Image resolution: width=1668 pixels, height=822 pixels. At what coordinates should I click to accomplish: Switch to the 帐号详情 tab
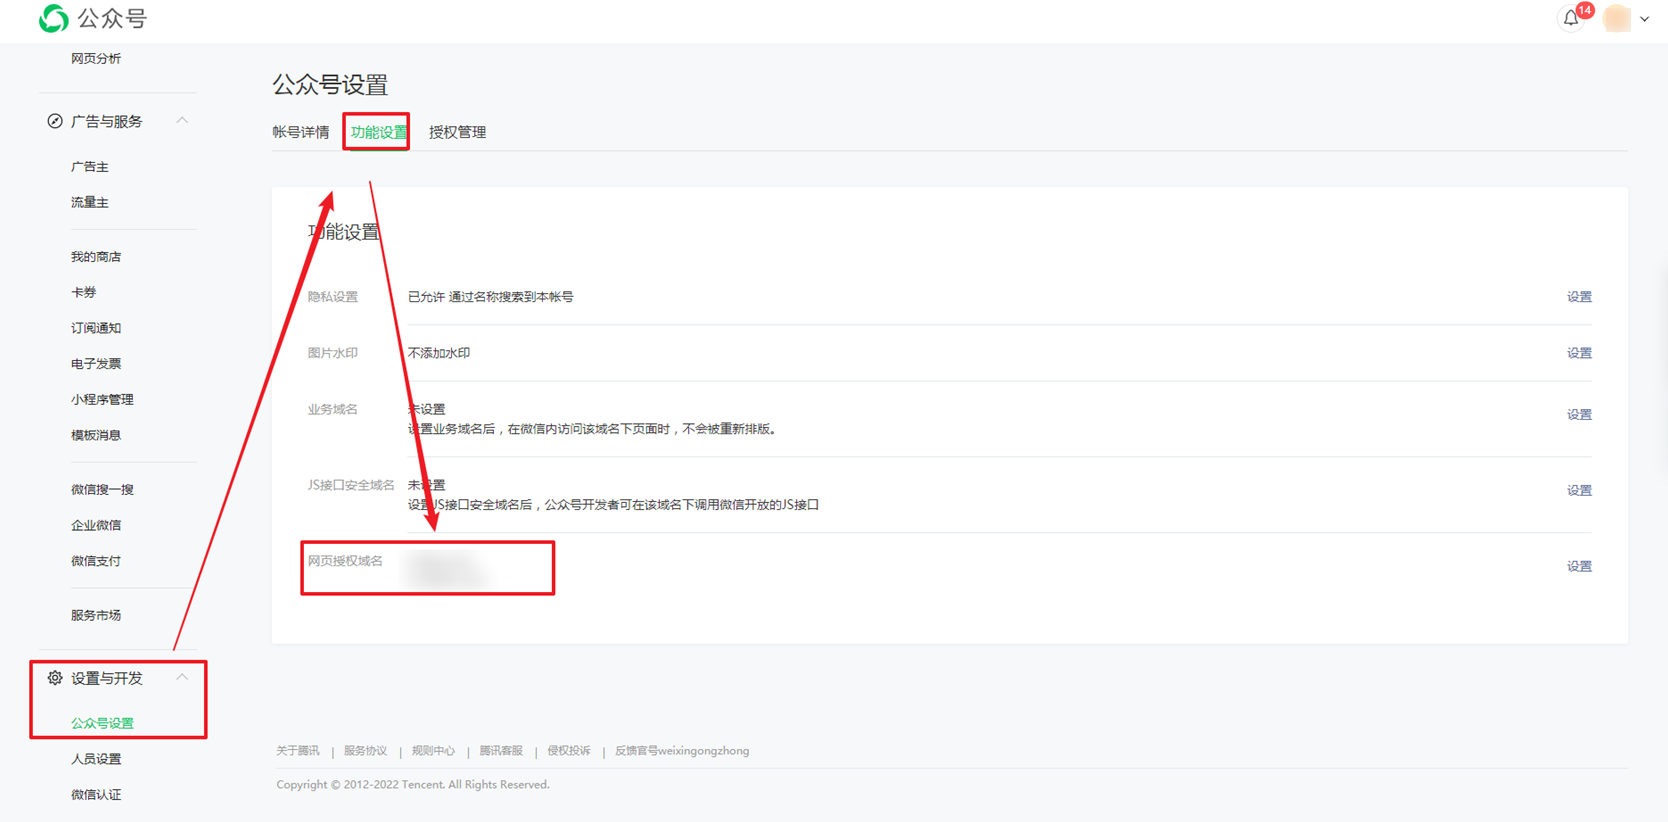301,132
